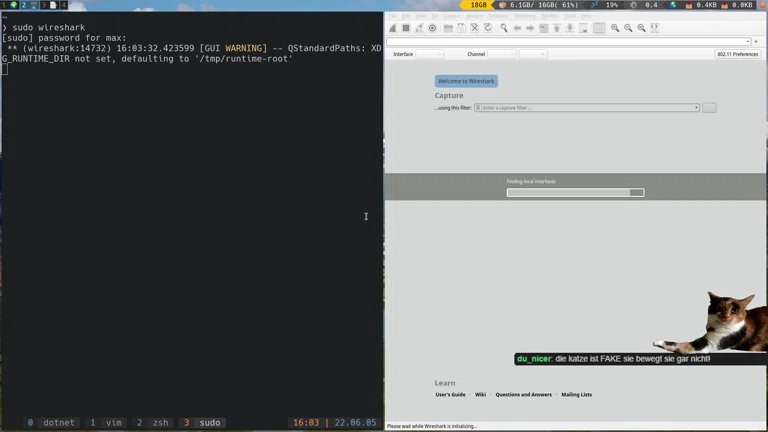Click the 6.1GB/16GB memory usage indicator
This screenshot has height=432, width=768.
tap(539, 5)
